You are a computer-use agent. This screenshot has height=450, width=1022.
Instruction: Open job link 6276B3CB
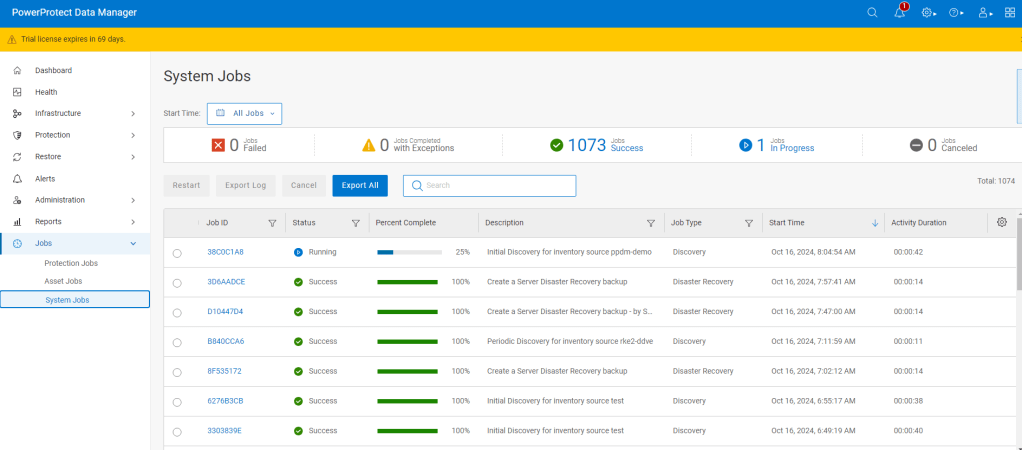pyautogui.click(x=225, y=401)
